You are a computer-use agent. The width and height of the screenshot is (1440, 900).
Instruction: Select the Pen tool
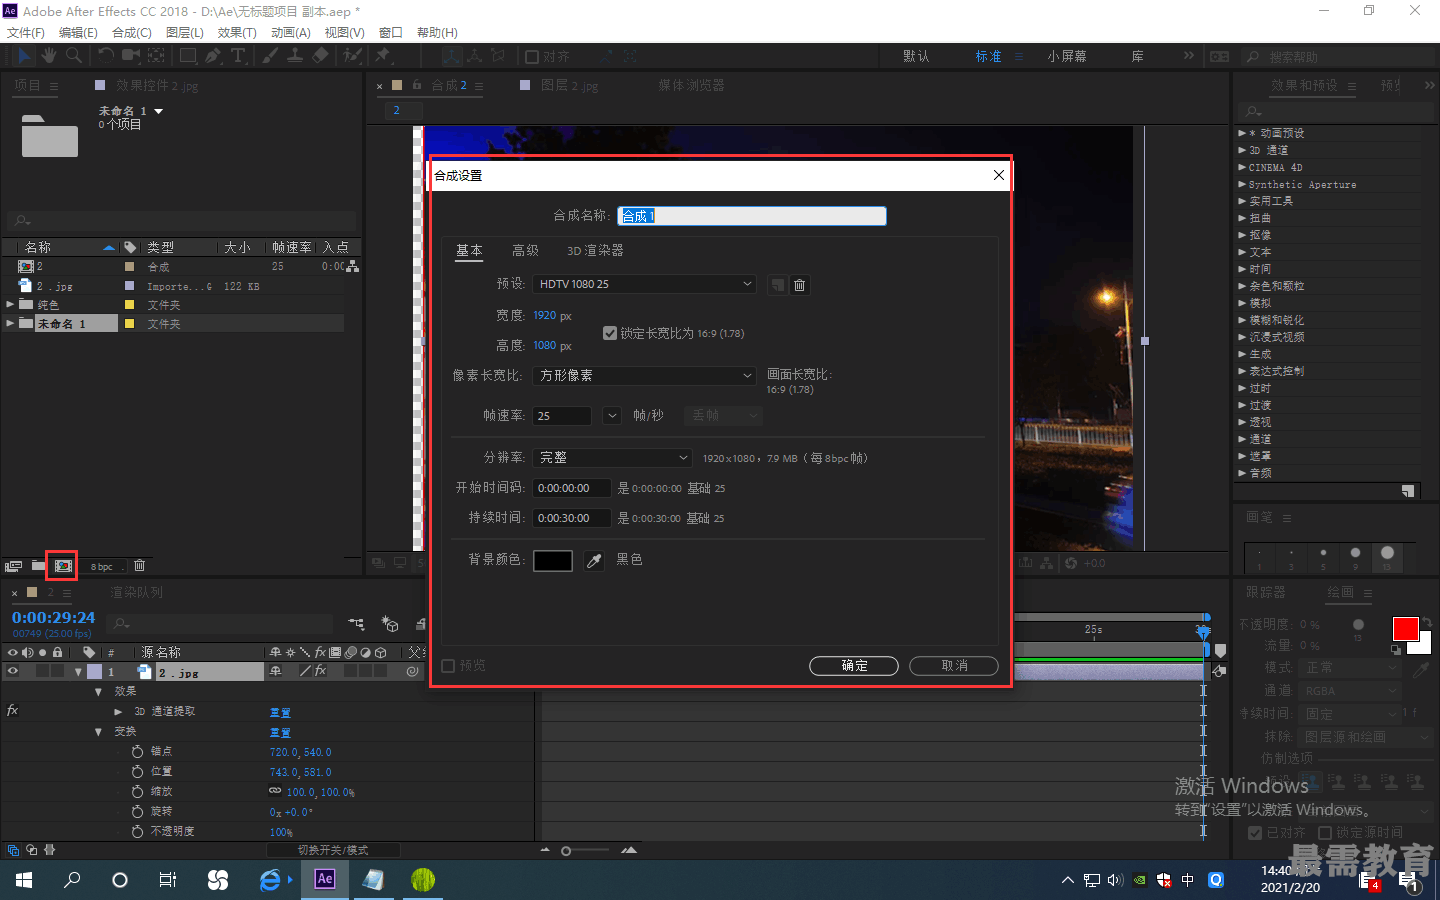coord(213,56)
